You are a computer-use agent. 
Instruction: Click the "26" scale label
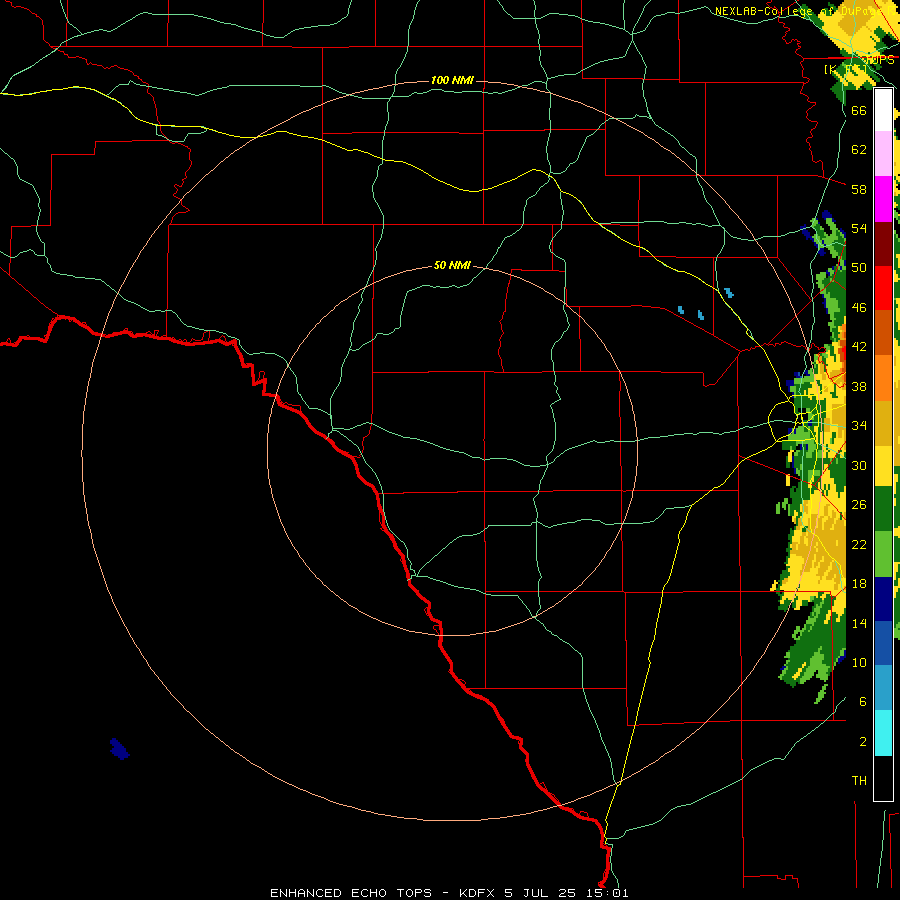pos(859,505)
